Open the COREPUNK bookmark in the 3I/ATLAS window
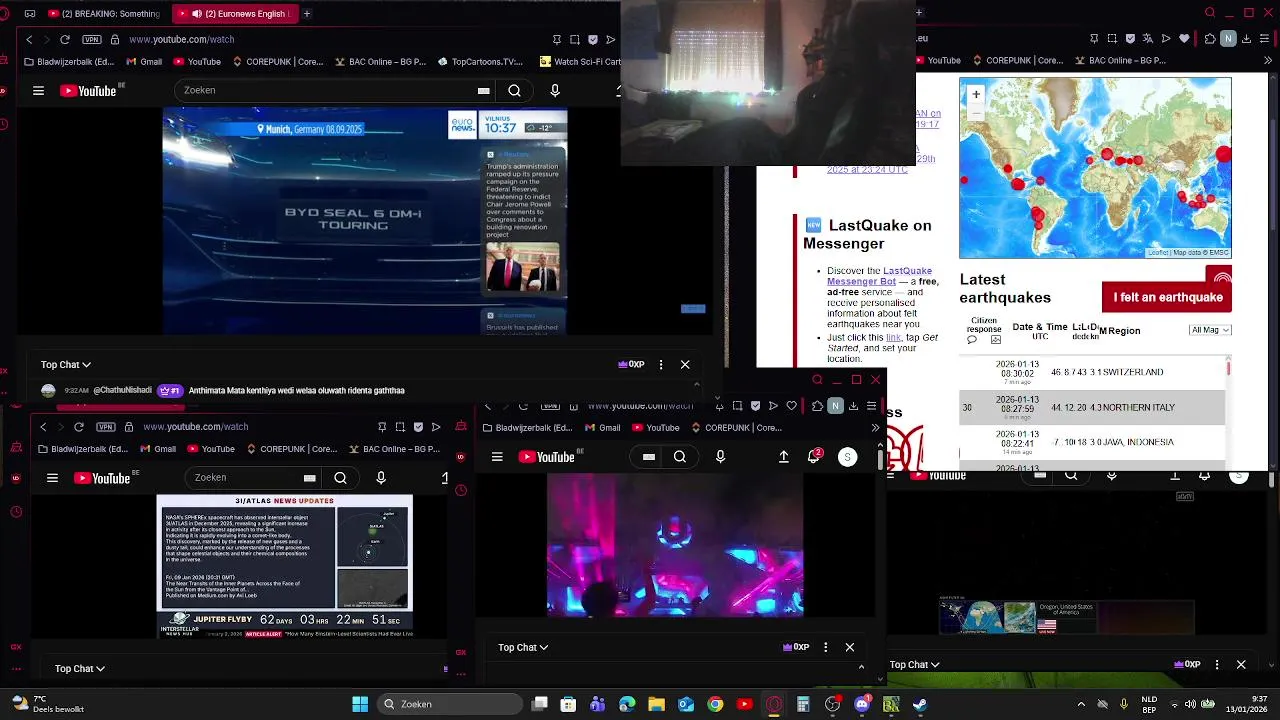Viewport: 1280px width, 720px height. coord(292,449)
